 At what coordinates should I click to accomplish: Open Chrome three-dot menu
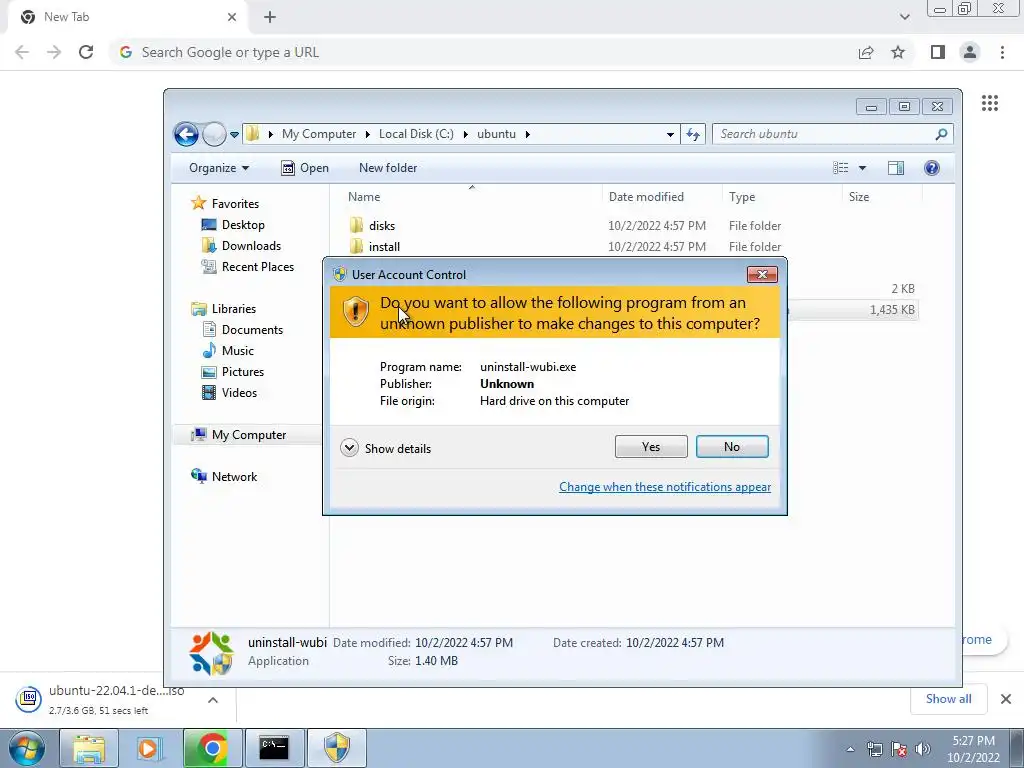click(x=1002, y=52)
